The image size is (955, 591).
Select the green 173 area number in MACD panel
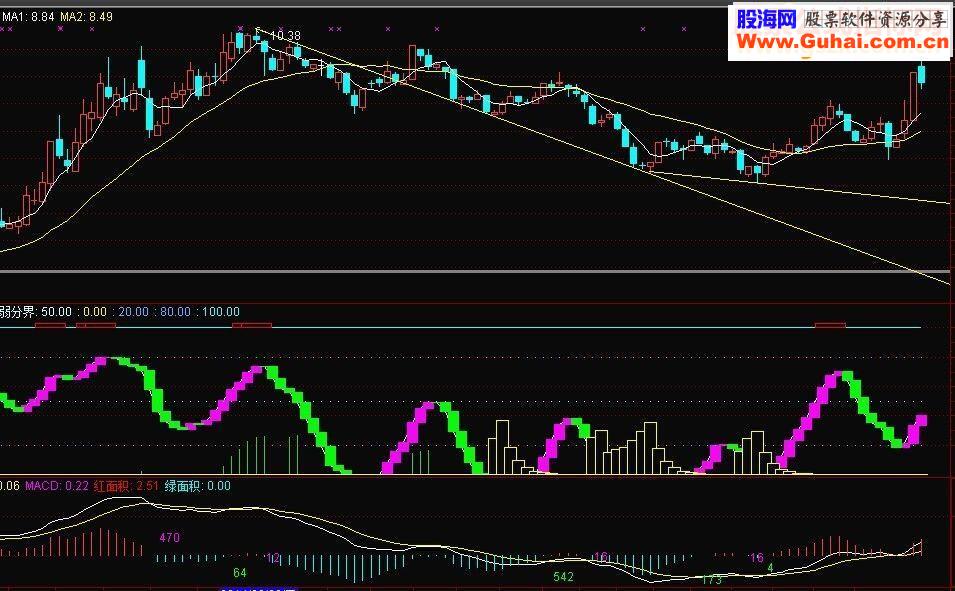(x=712, y=579)
